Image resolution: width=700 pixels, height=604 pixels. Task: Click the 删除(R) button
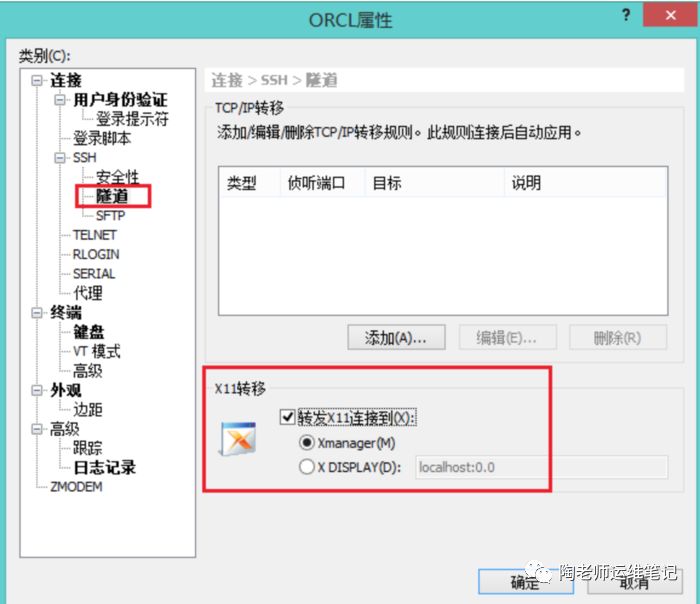618,337
